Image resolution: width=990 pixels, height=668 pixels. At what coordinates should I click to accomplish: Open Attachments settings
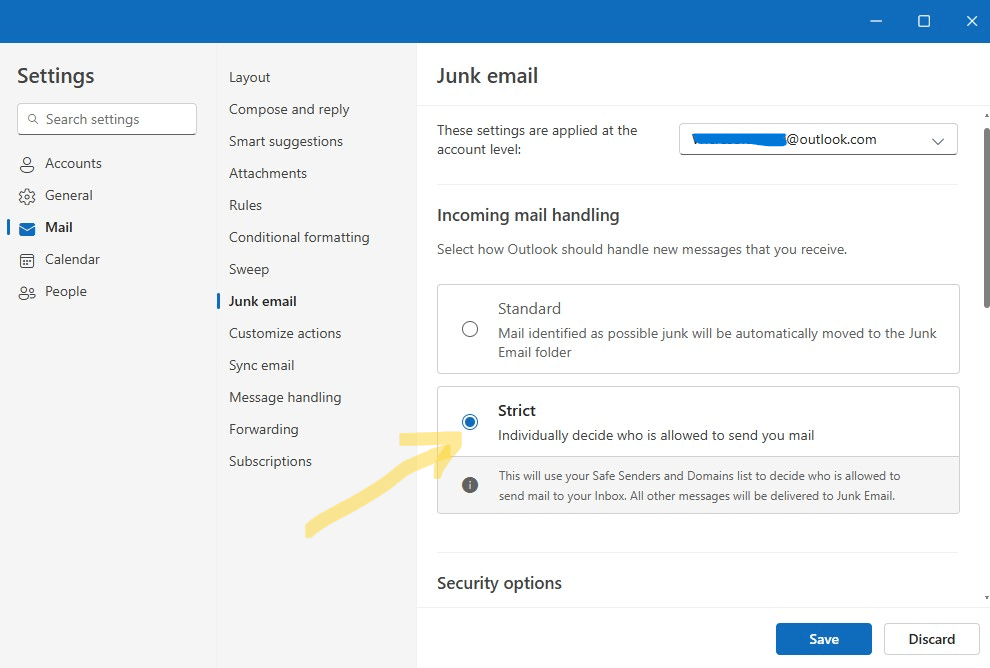tap(268, 174)
